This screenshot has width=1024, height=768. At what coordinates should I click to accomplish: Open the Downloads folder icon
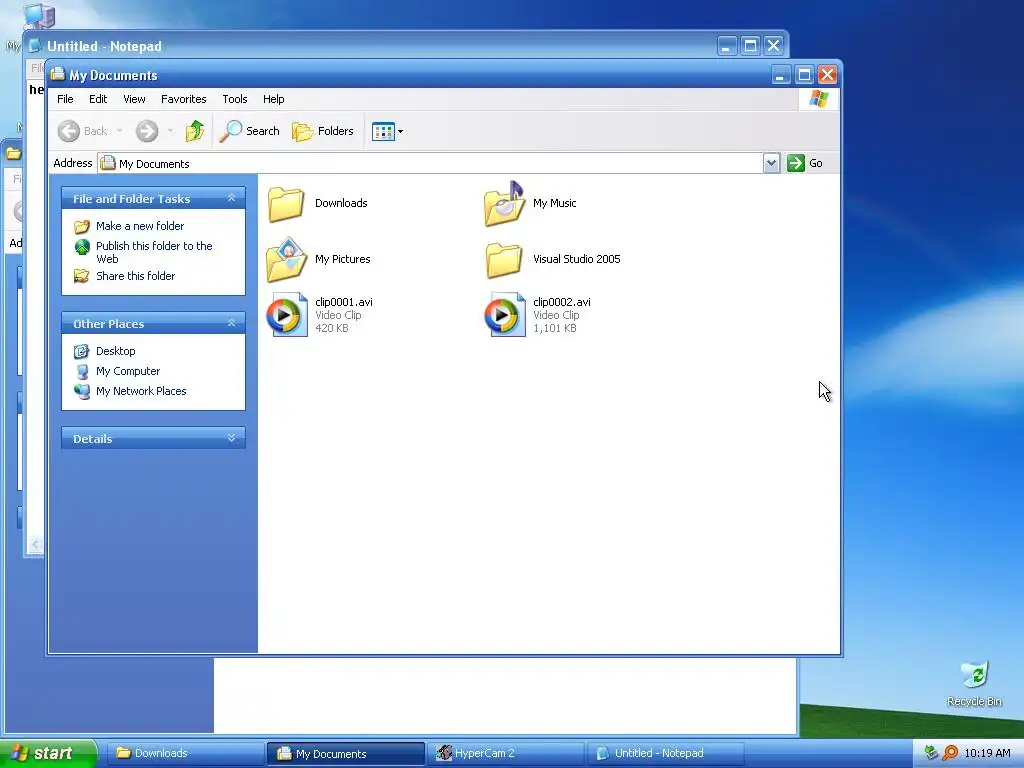click(286, 204)
